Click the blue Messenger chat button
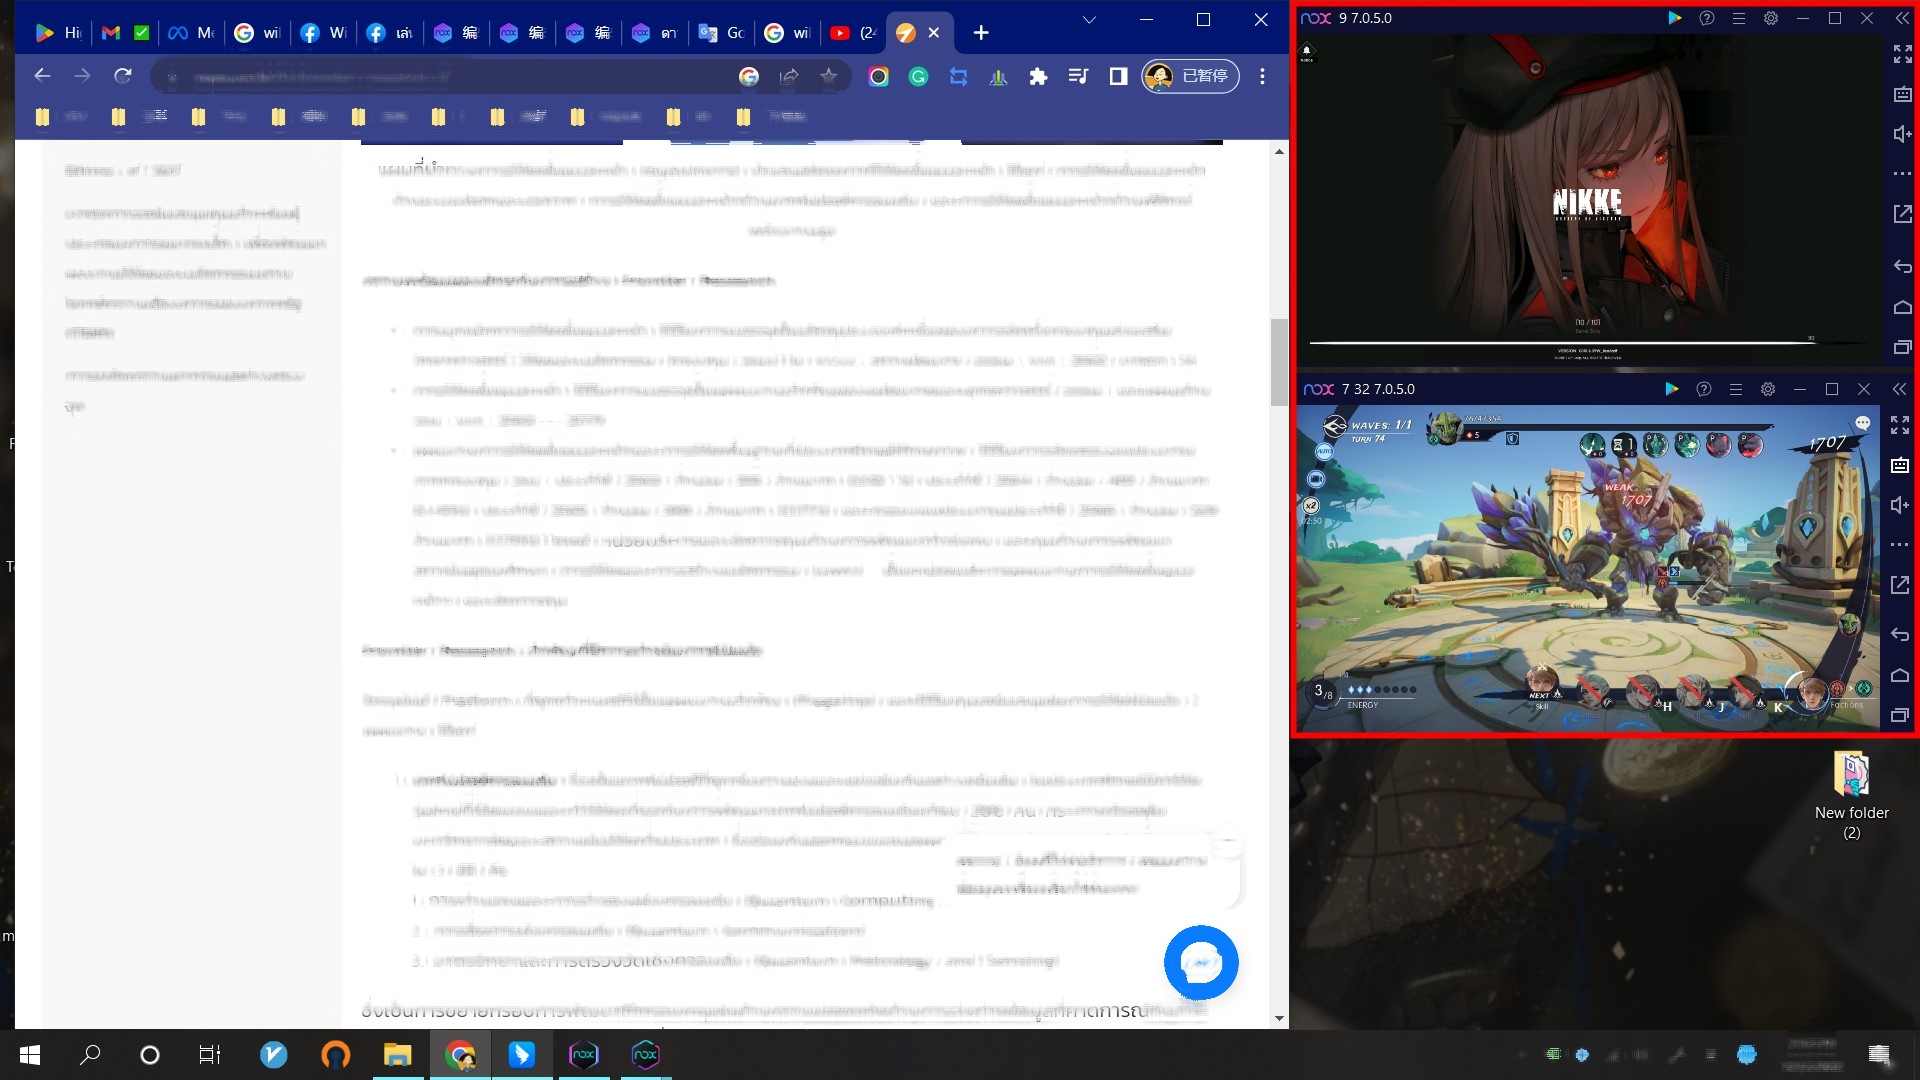This screenshot has height=1080, width=1920. 1201,962
